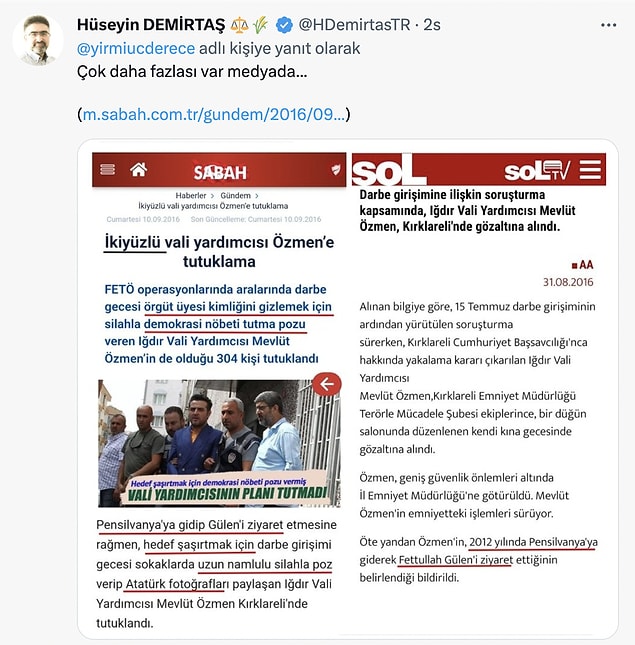
Task: Open Hüseyin Demirtaş profile avatar
Action: coord(37,40)
